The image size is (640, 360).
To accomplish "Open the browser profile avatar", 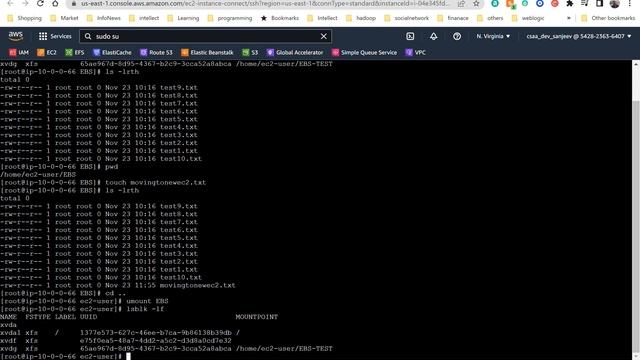I will pos(614,4).
